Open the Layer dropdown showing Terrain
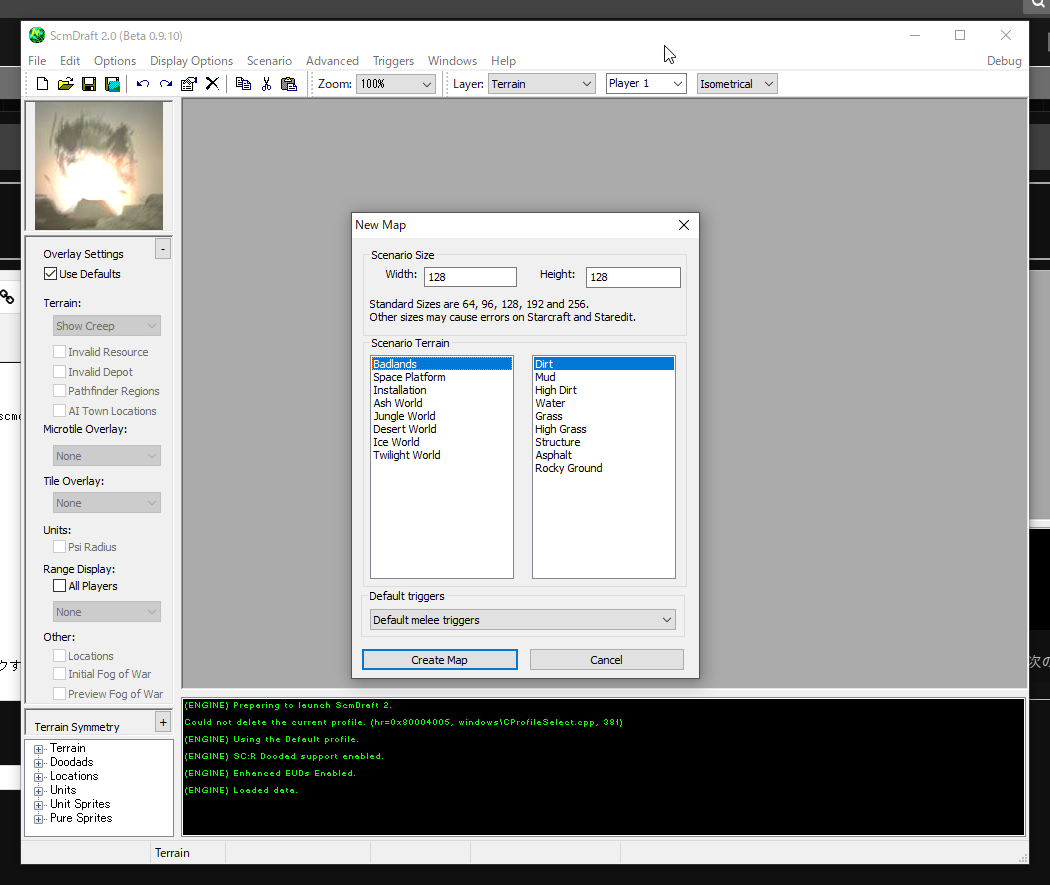This screenshot has height=885, width=1050. coord(542,84)
